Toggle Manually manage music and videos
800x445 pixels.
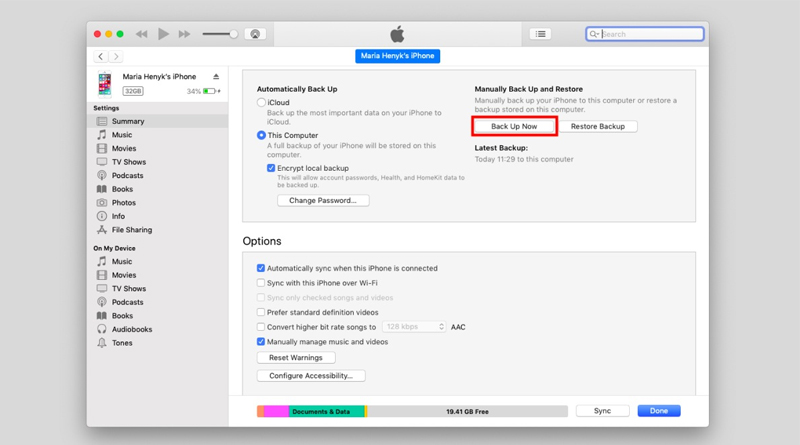pos(261,342)
